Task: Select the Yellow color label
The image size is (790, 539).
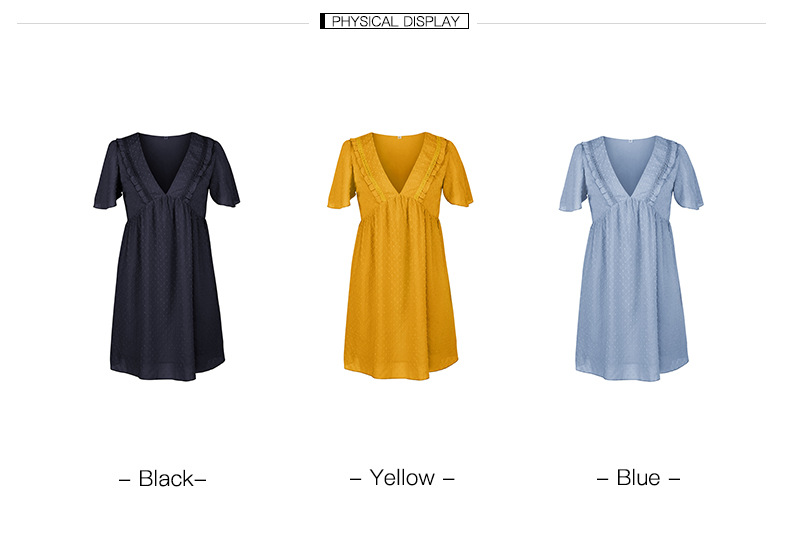Action: pos(402,478)
